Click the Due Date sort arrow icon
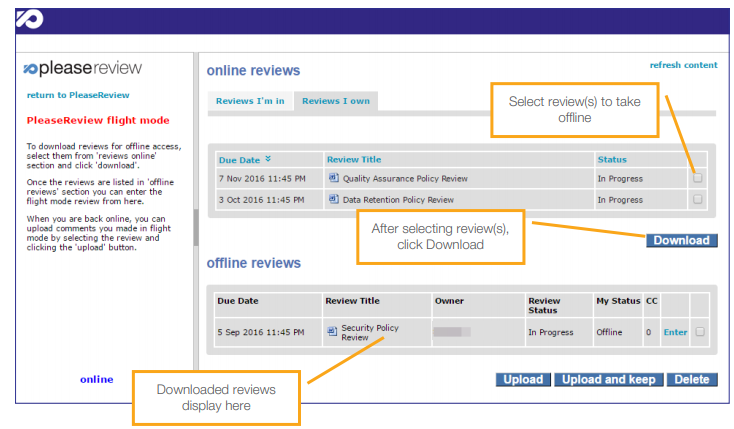The width and height of the screenshot is (734, 429). (x=268, y=159)
